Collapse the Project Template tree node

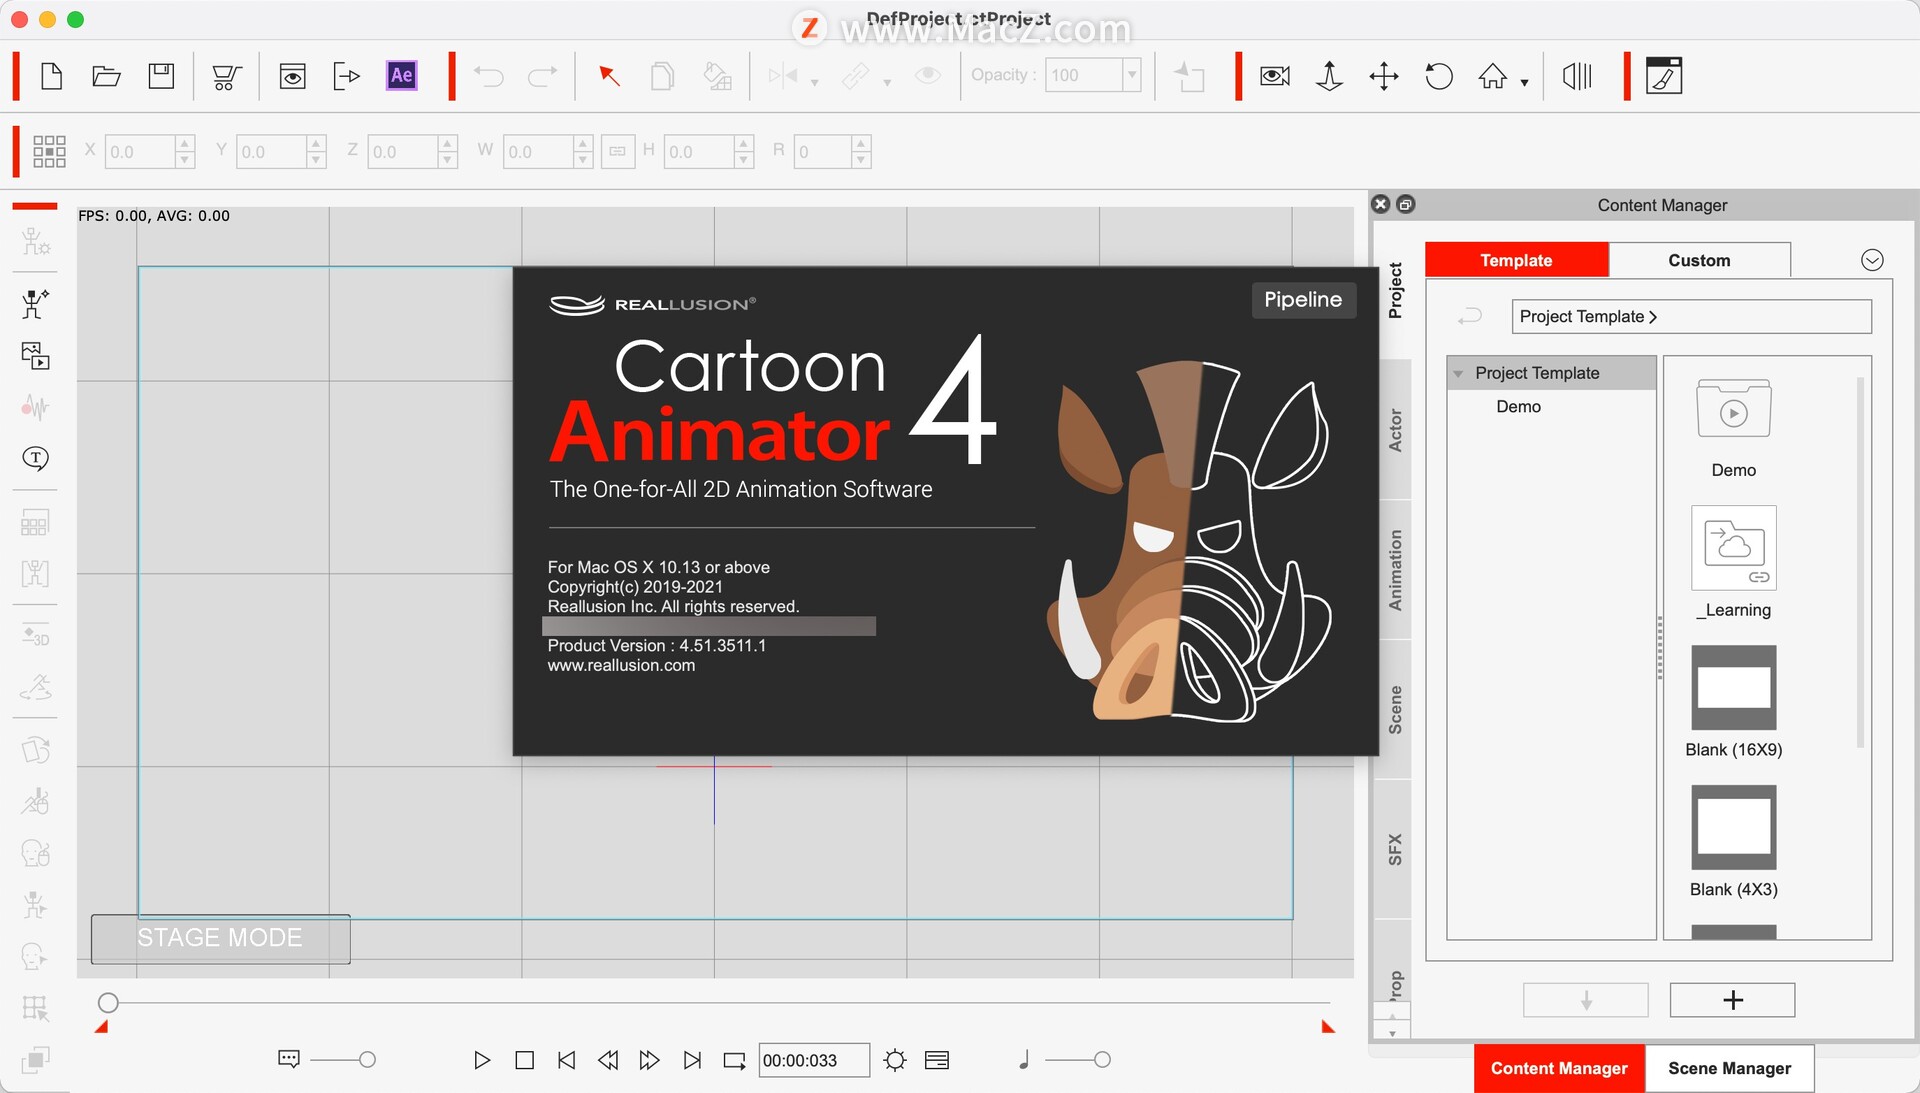click(x=1459, y=373)
